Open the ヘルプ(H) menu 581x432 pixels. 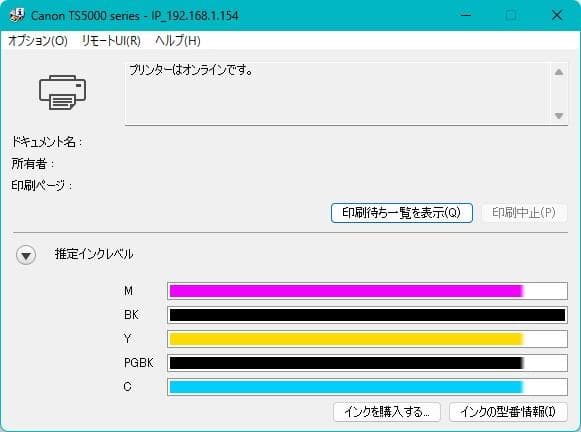177,40
